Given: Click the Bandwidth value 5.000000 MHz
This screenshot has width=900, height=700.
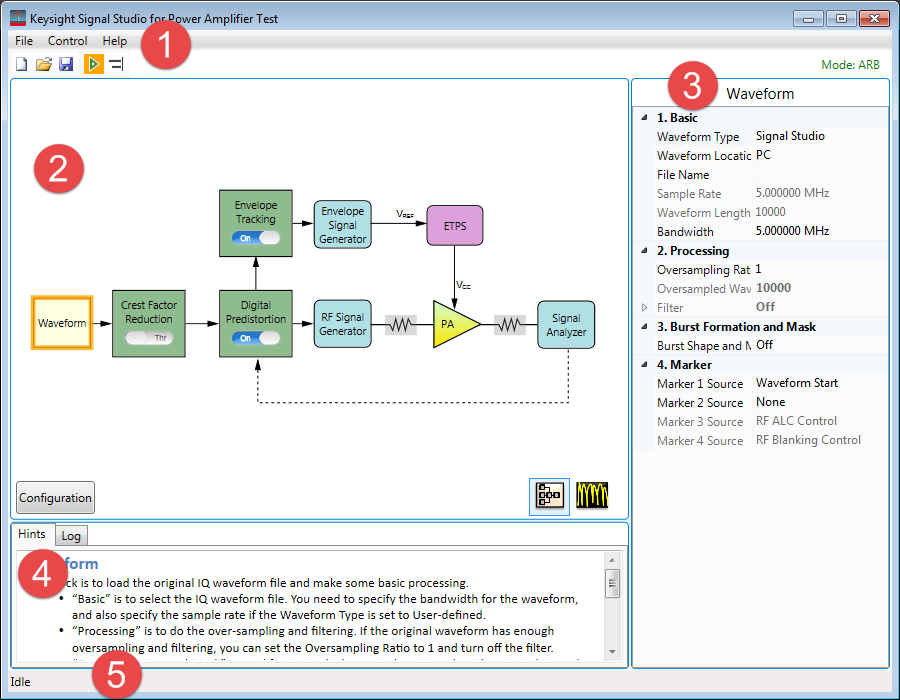Looking at the screenshot, I should pyautogui.click(x=820, y=231).
